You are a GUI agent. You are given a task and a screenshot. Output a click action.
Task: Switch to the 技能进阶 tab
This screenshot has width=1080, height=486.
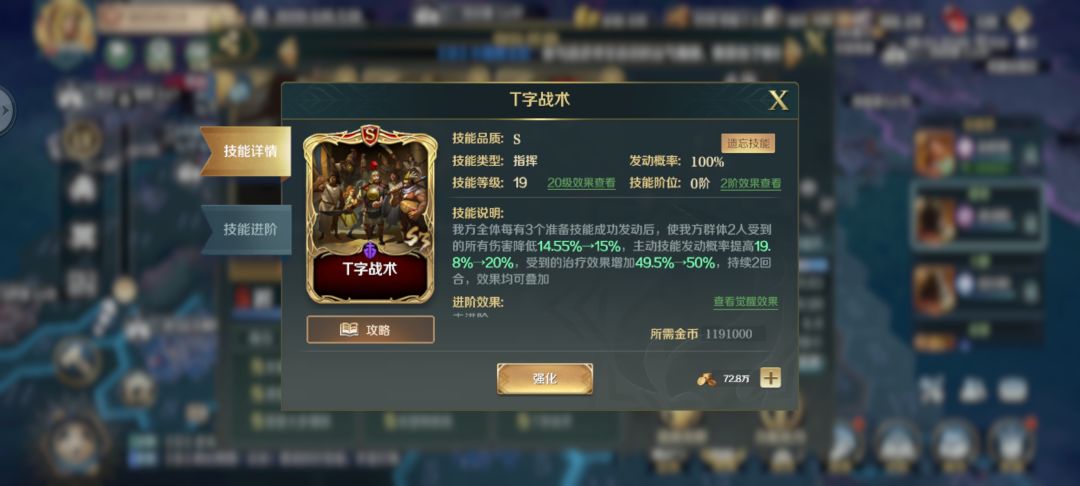247,229
